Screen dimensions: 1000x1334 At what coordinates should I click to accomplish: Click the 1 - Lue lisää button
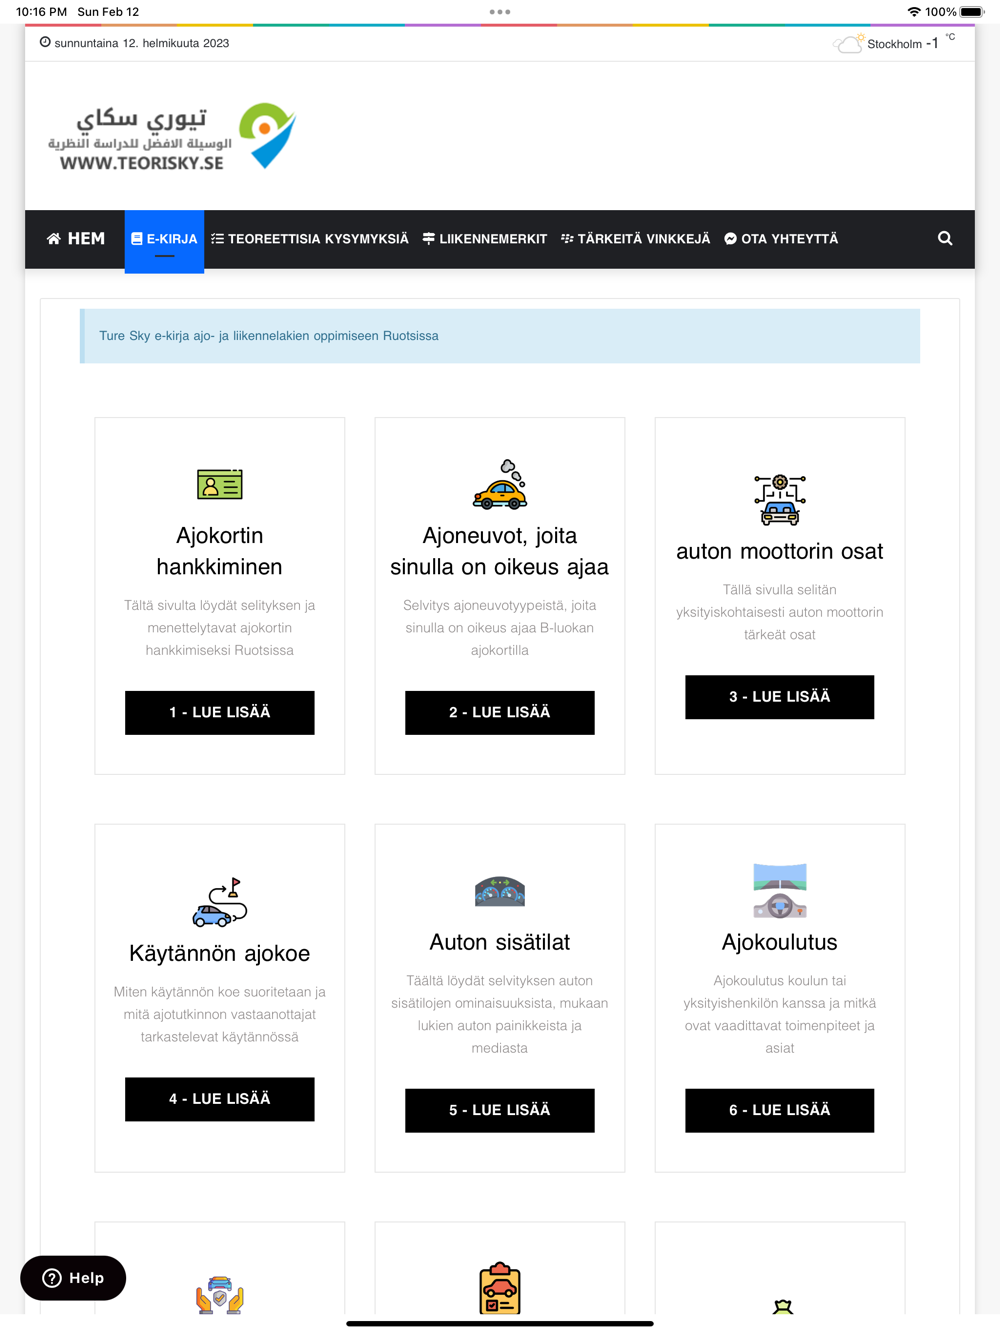click(220, 713)
